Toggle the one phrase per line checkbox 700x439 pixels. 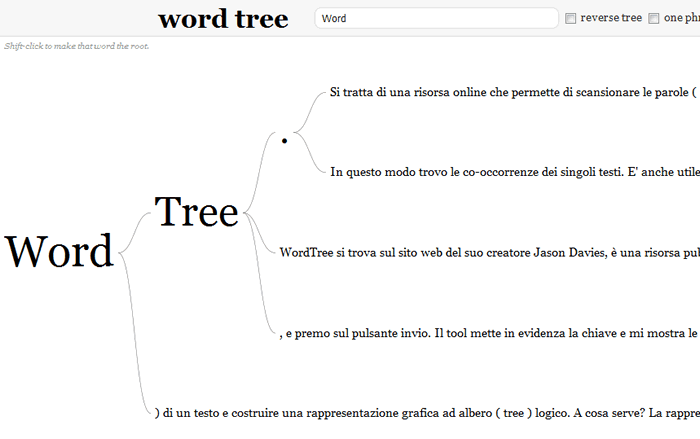point(654,18)
